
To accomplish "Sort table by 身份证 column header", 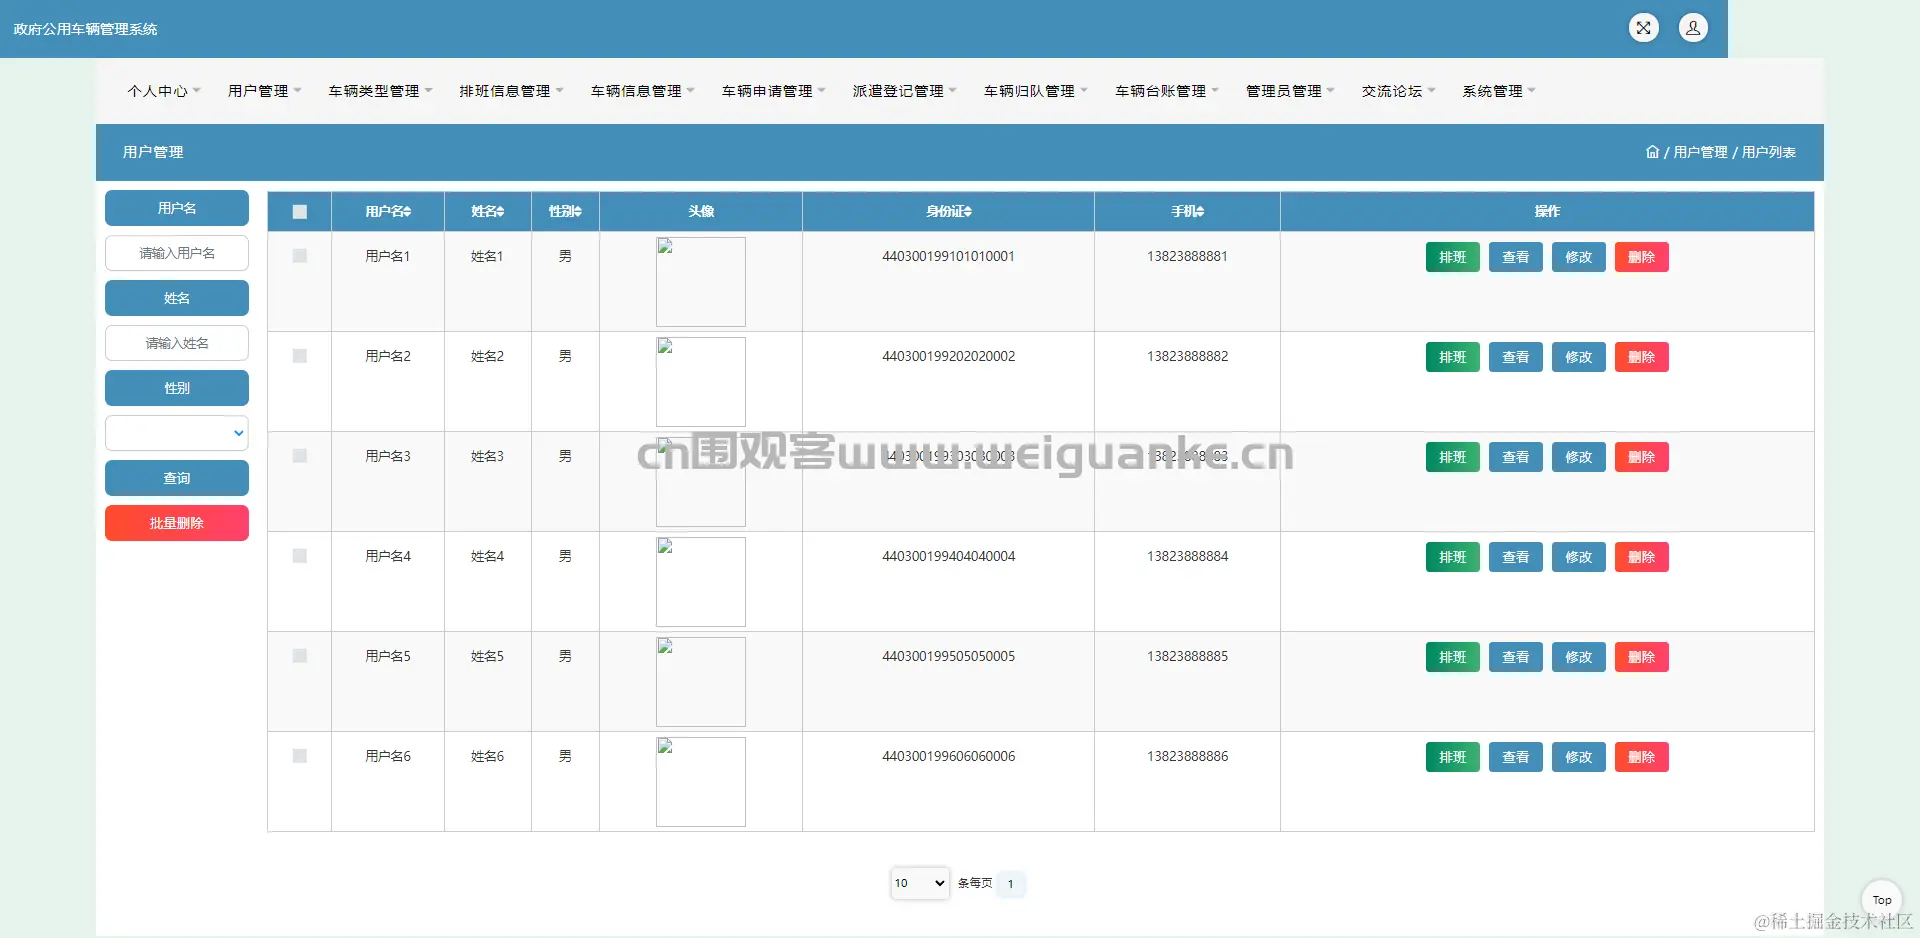I will click(x=948, y=211).
